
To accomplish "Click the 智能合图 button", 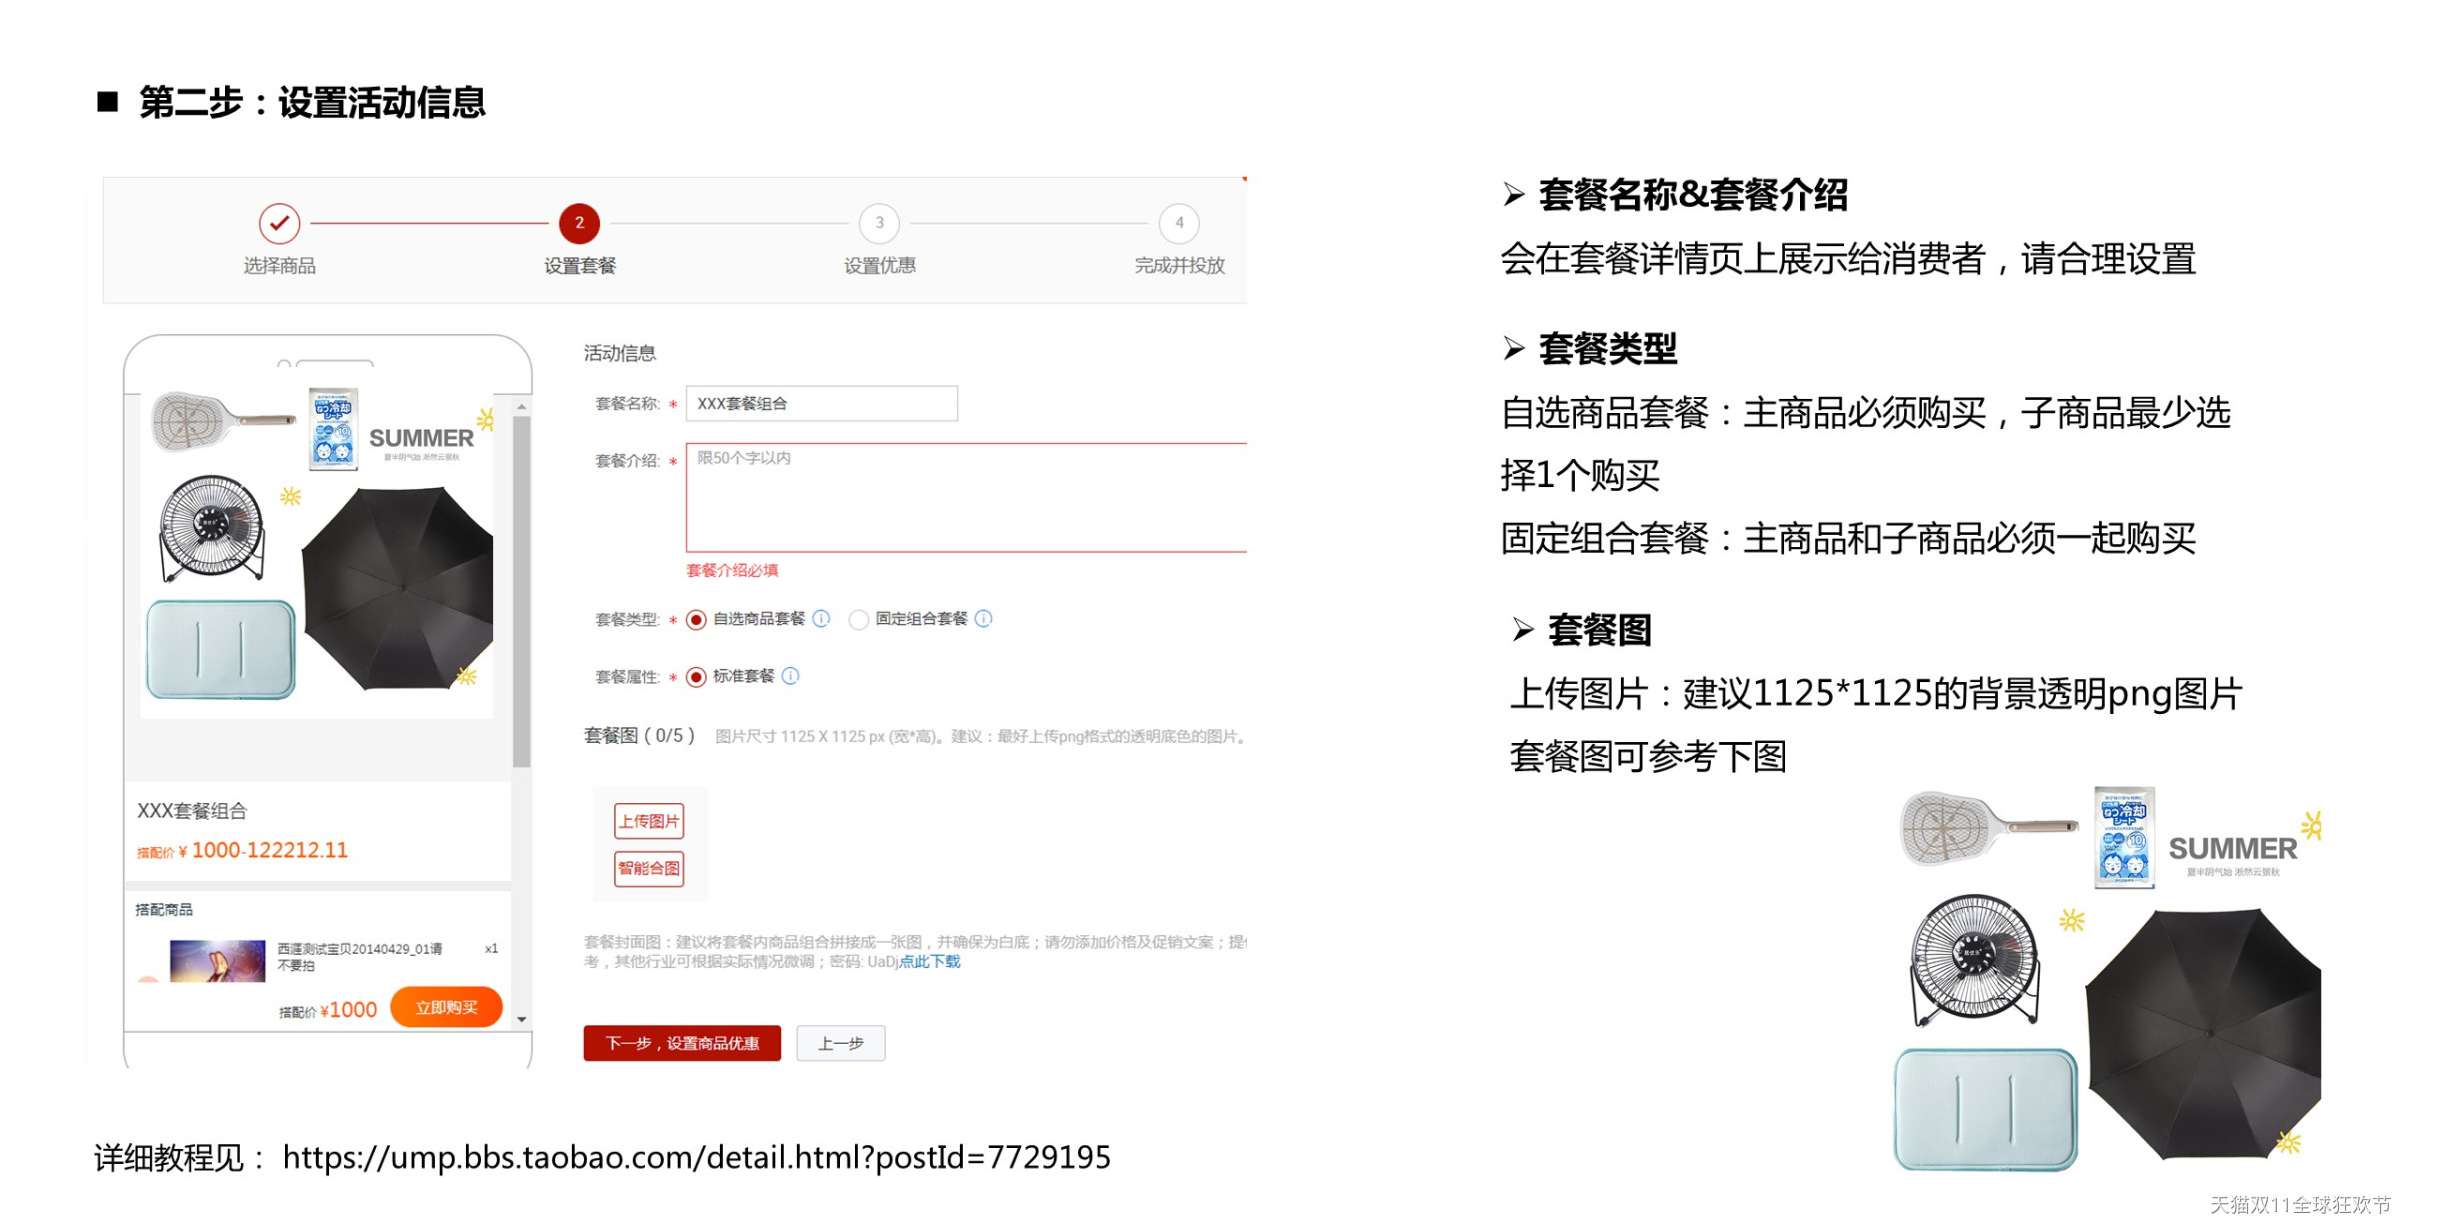I will coord(649,868).
